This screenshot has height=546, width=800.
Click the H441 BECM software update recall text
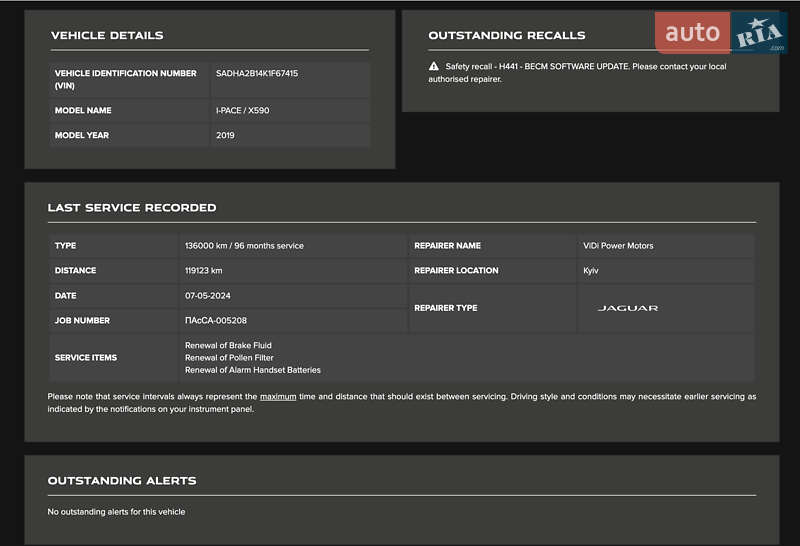[x=586, y=67]
